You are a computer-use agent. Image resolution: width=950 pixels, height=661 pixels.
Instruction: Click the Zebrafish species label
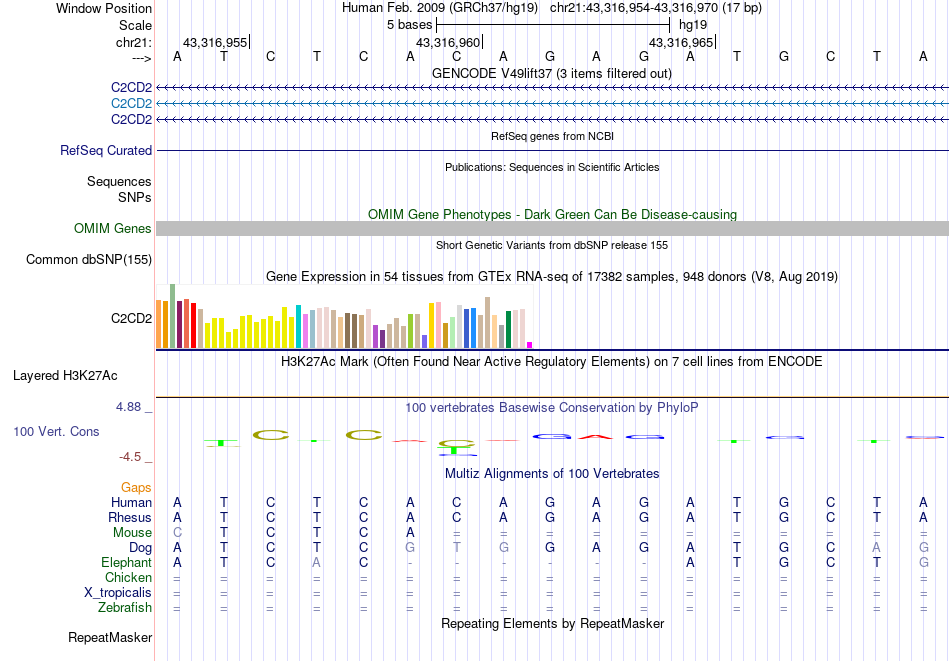pos(125,608)
